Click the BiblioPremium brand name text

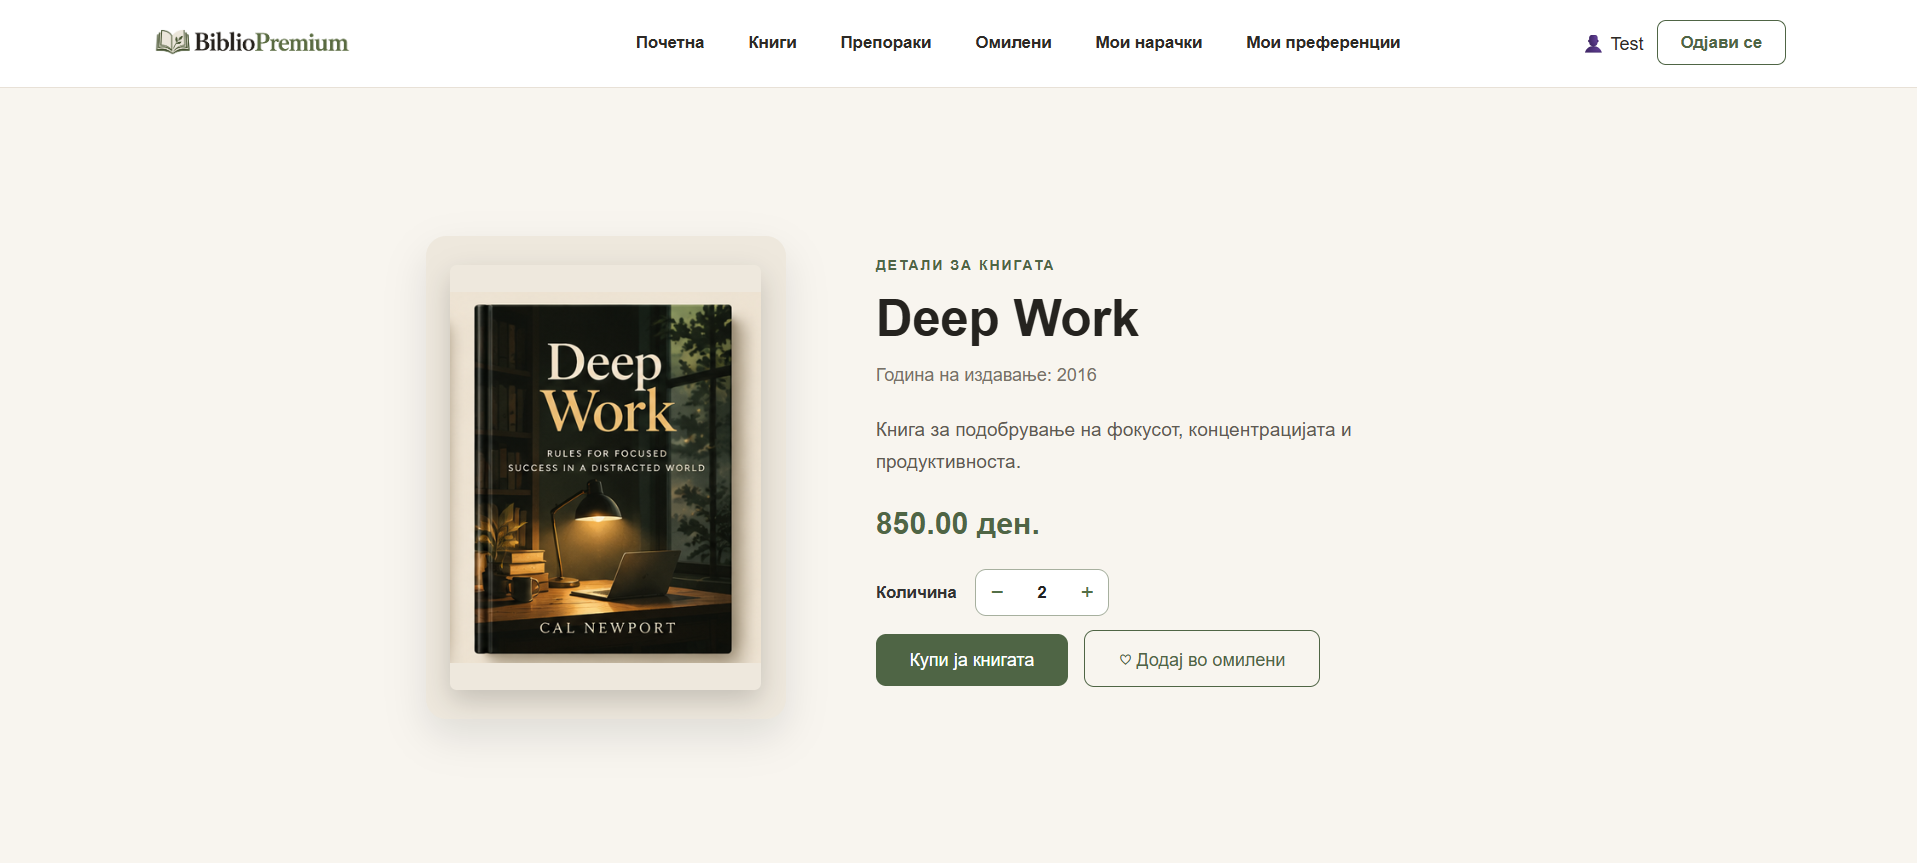pyautogui.click(x=271, y=42)
